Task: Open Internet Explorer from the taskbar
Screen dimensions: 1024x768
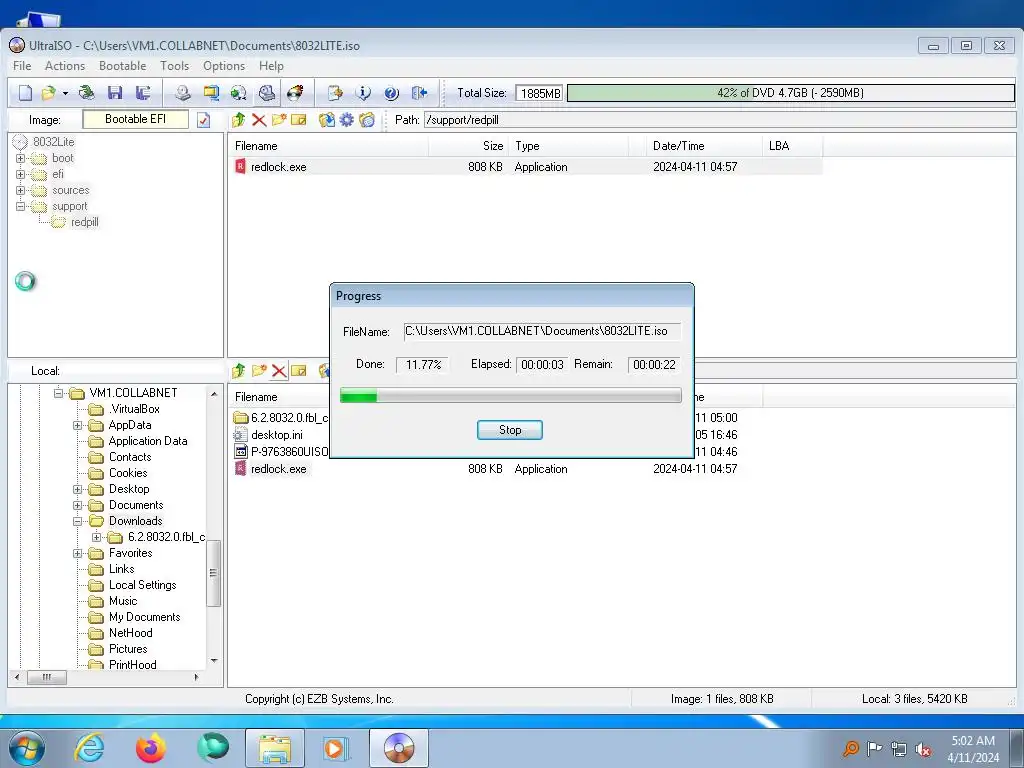Action: click(x=89, y=748)
